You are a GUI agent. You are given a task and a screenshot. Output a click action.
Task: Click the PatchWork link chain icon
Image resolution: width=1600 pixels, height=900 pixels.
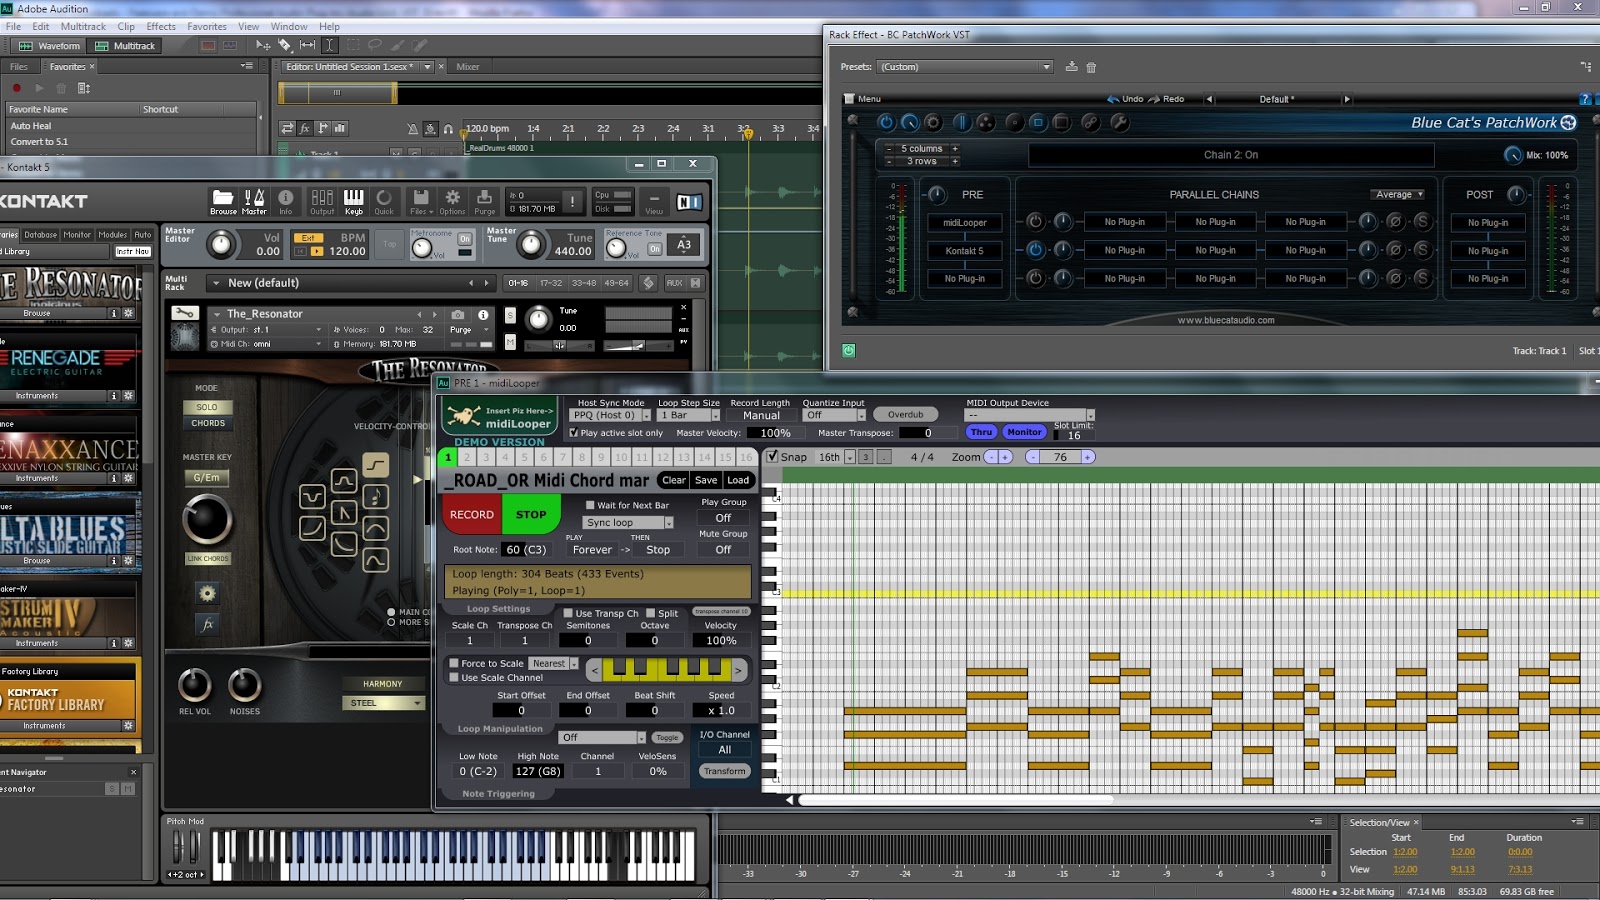point(1090,122)
